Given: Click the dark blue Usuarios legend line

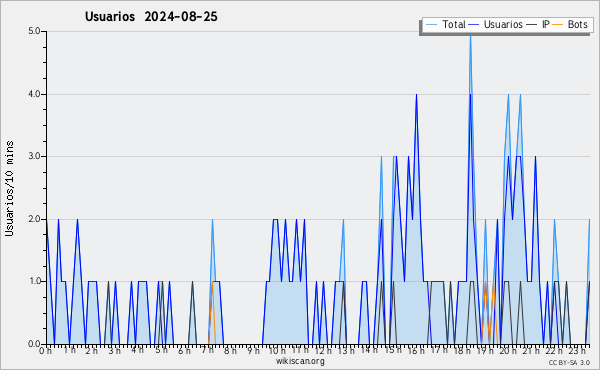Looking at the screenshot, I should tap(474, 25).
